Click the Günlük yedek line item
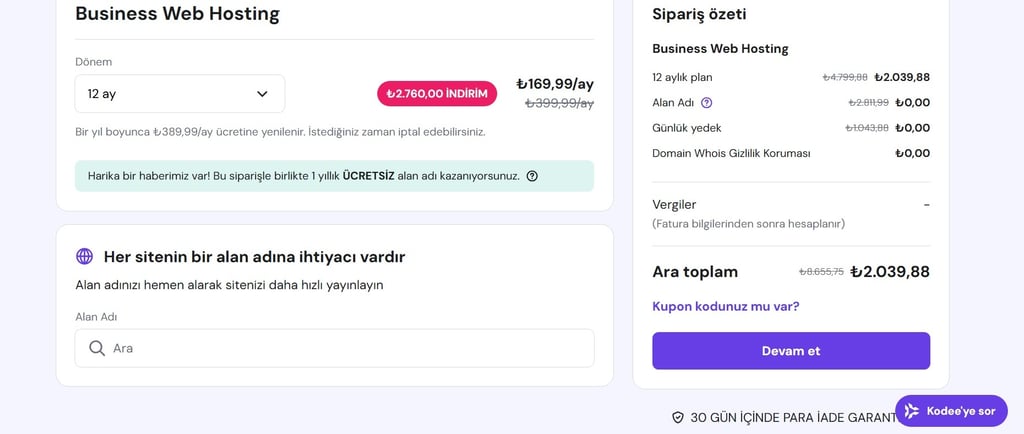 [x=686, y=128]
